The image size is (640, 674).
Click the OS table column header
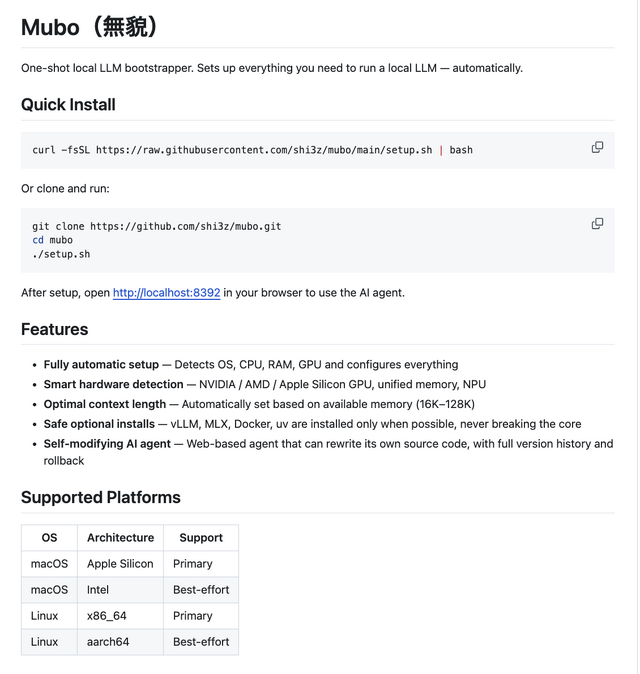tap(49, 538)
